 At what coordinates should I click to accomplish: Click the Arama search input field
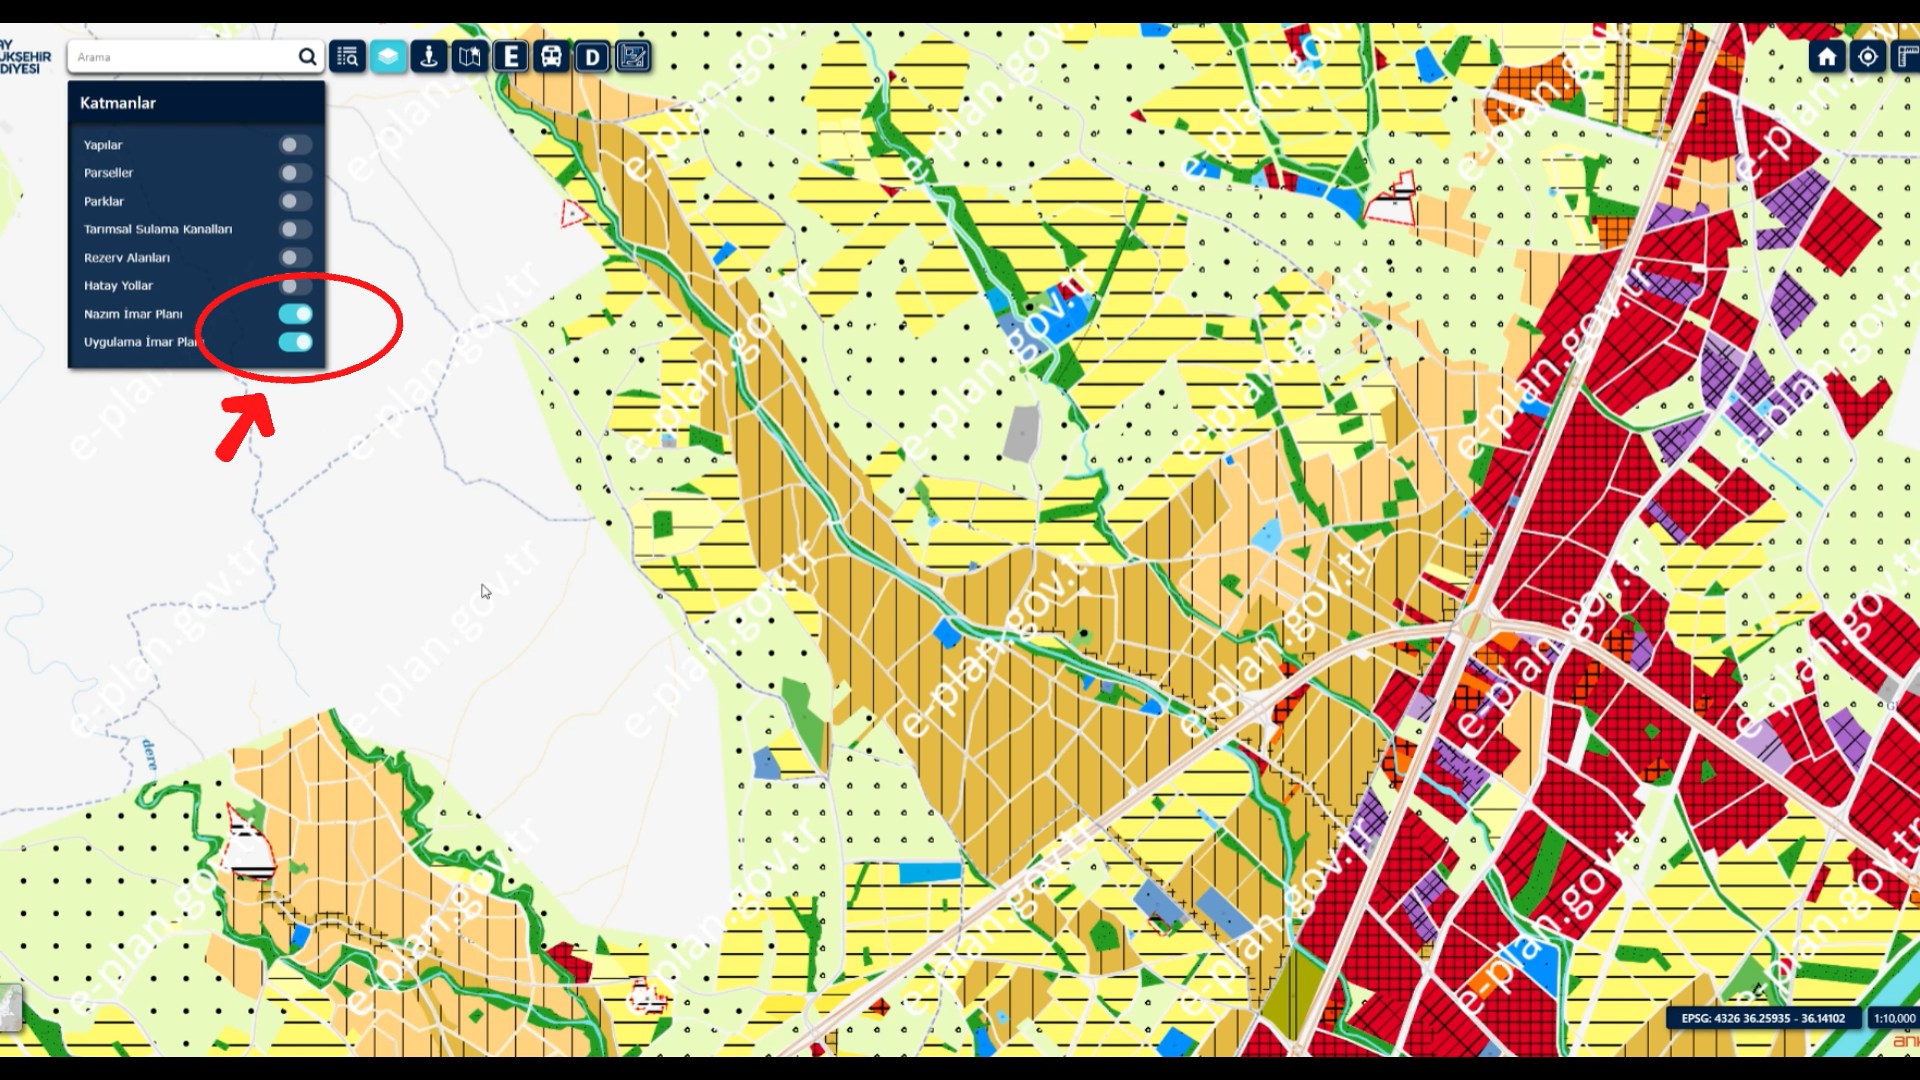coord(180,57)
